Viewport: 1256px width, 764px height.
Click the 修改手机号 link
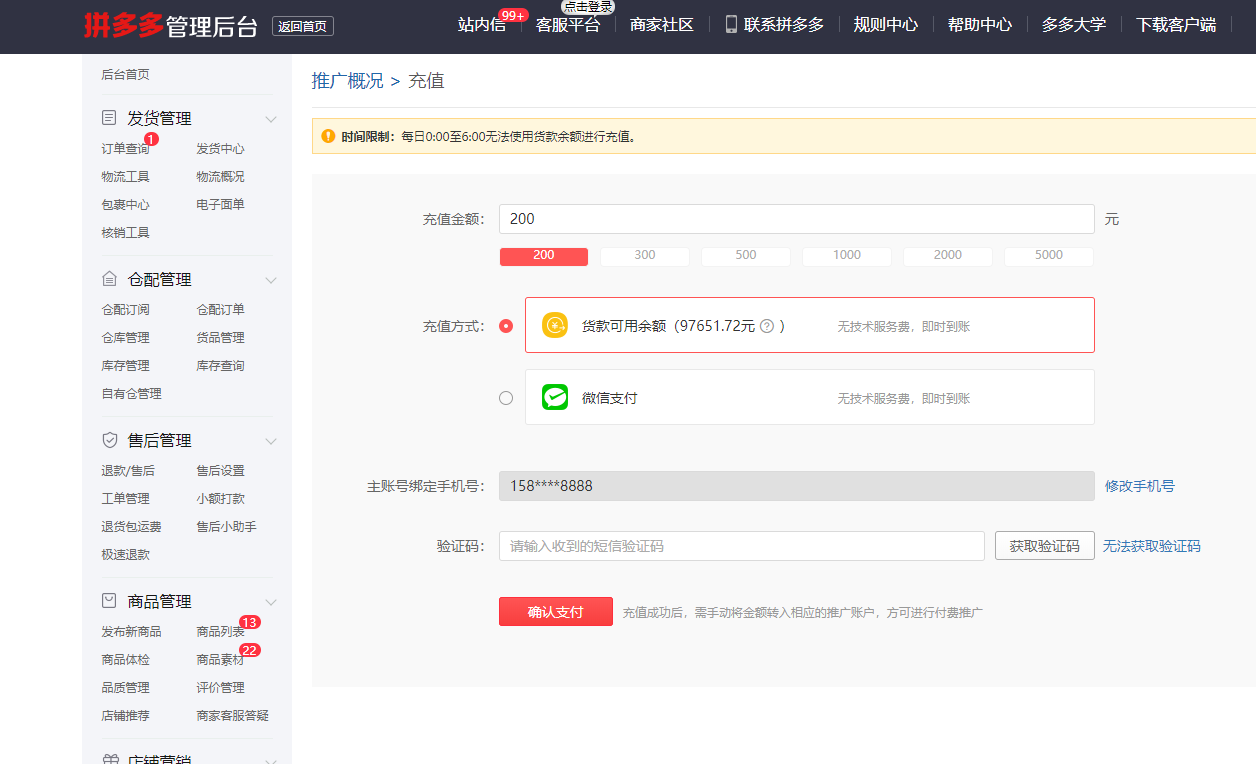pos(1139,486)
